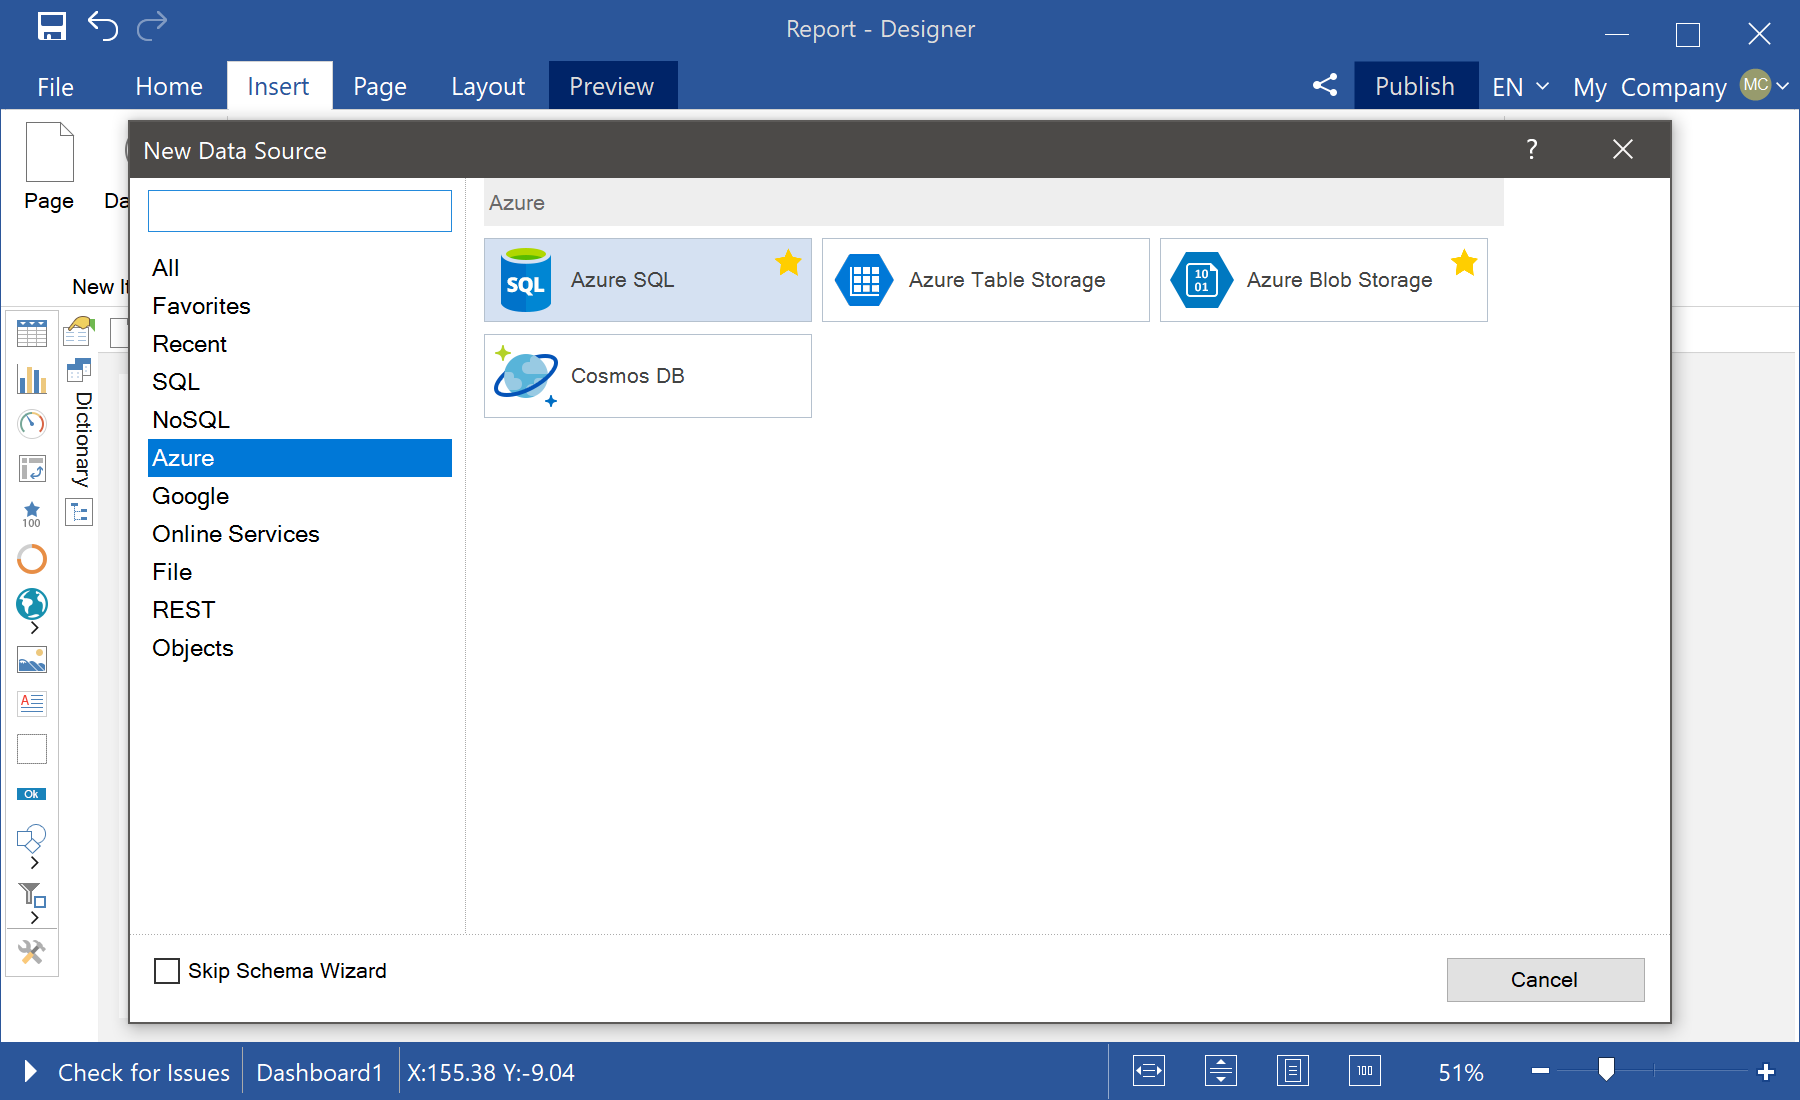Image resolution: width=1800 pixels, height=1100 pixels.
Task: Switch to one page view
Action: pyautogui.click(x=1293, y=1071)
